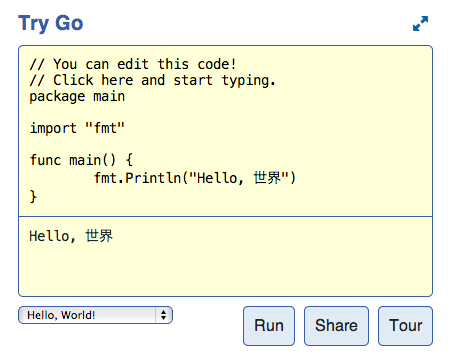Click the Hello, 世界 output text
This screenshot has width=458, height=361.
pos(71,236)
